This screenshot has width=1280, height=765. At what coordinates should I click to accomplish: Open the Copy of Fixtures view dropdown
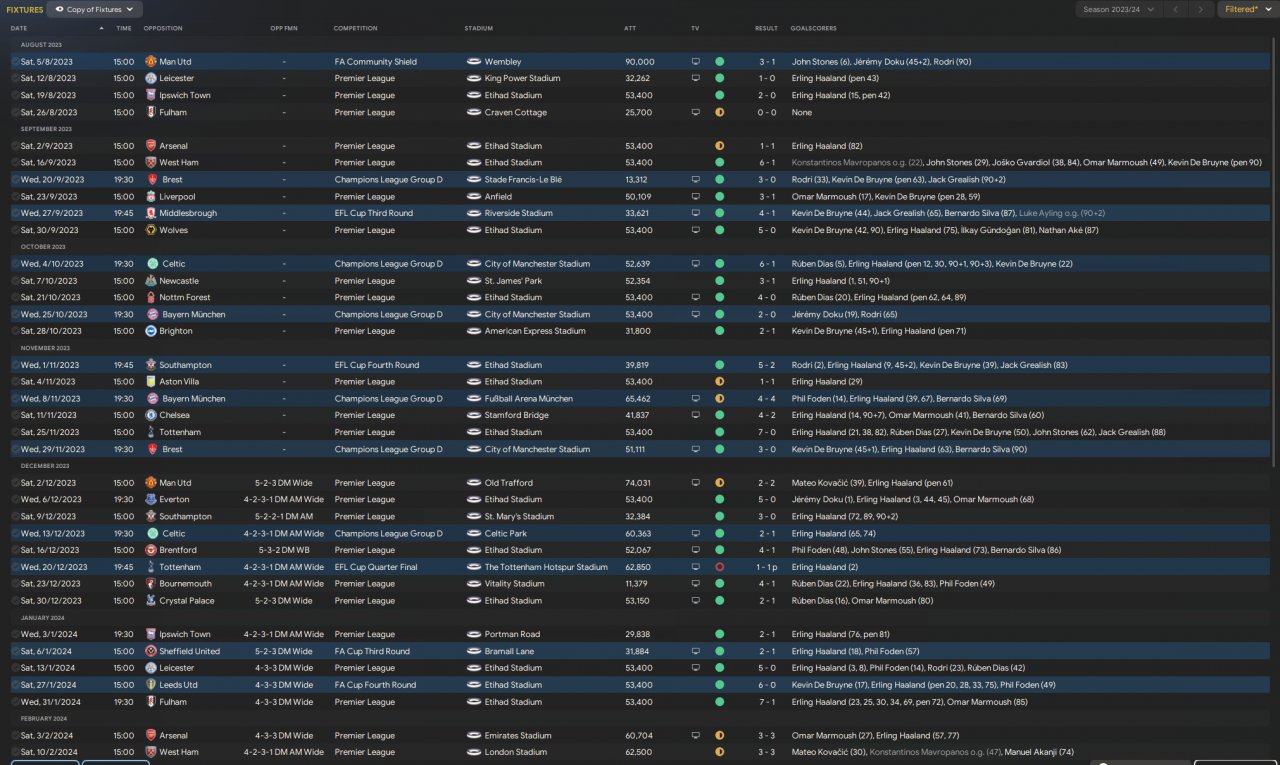pos(95,10)
